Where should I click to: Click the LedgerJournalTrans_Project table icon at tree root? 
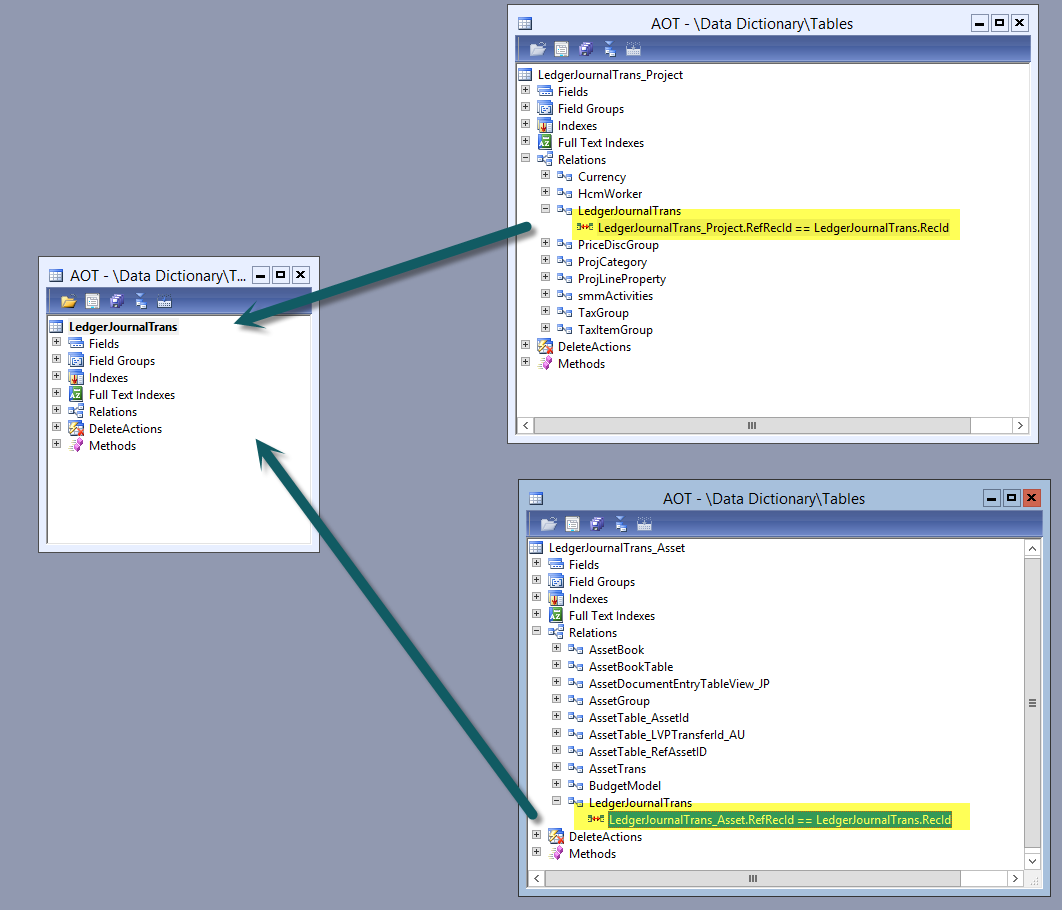tap(526, 75)
